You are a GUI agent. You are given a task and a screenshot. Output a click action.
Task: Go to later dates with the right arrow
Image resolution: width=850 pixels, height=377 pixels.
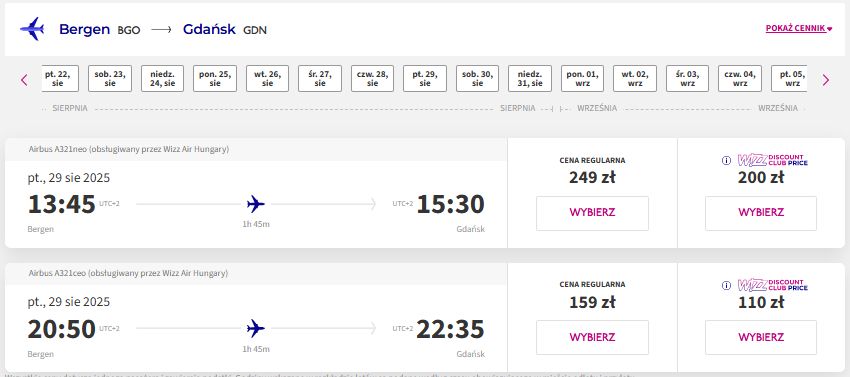[x=826, y=80]
